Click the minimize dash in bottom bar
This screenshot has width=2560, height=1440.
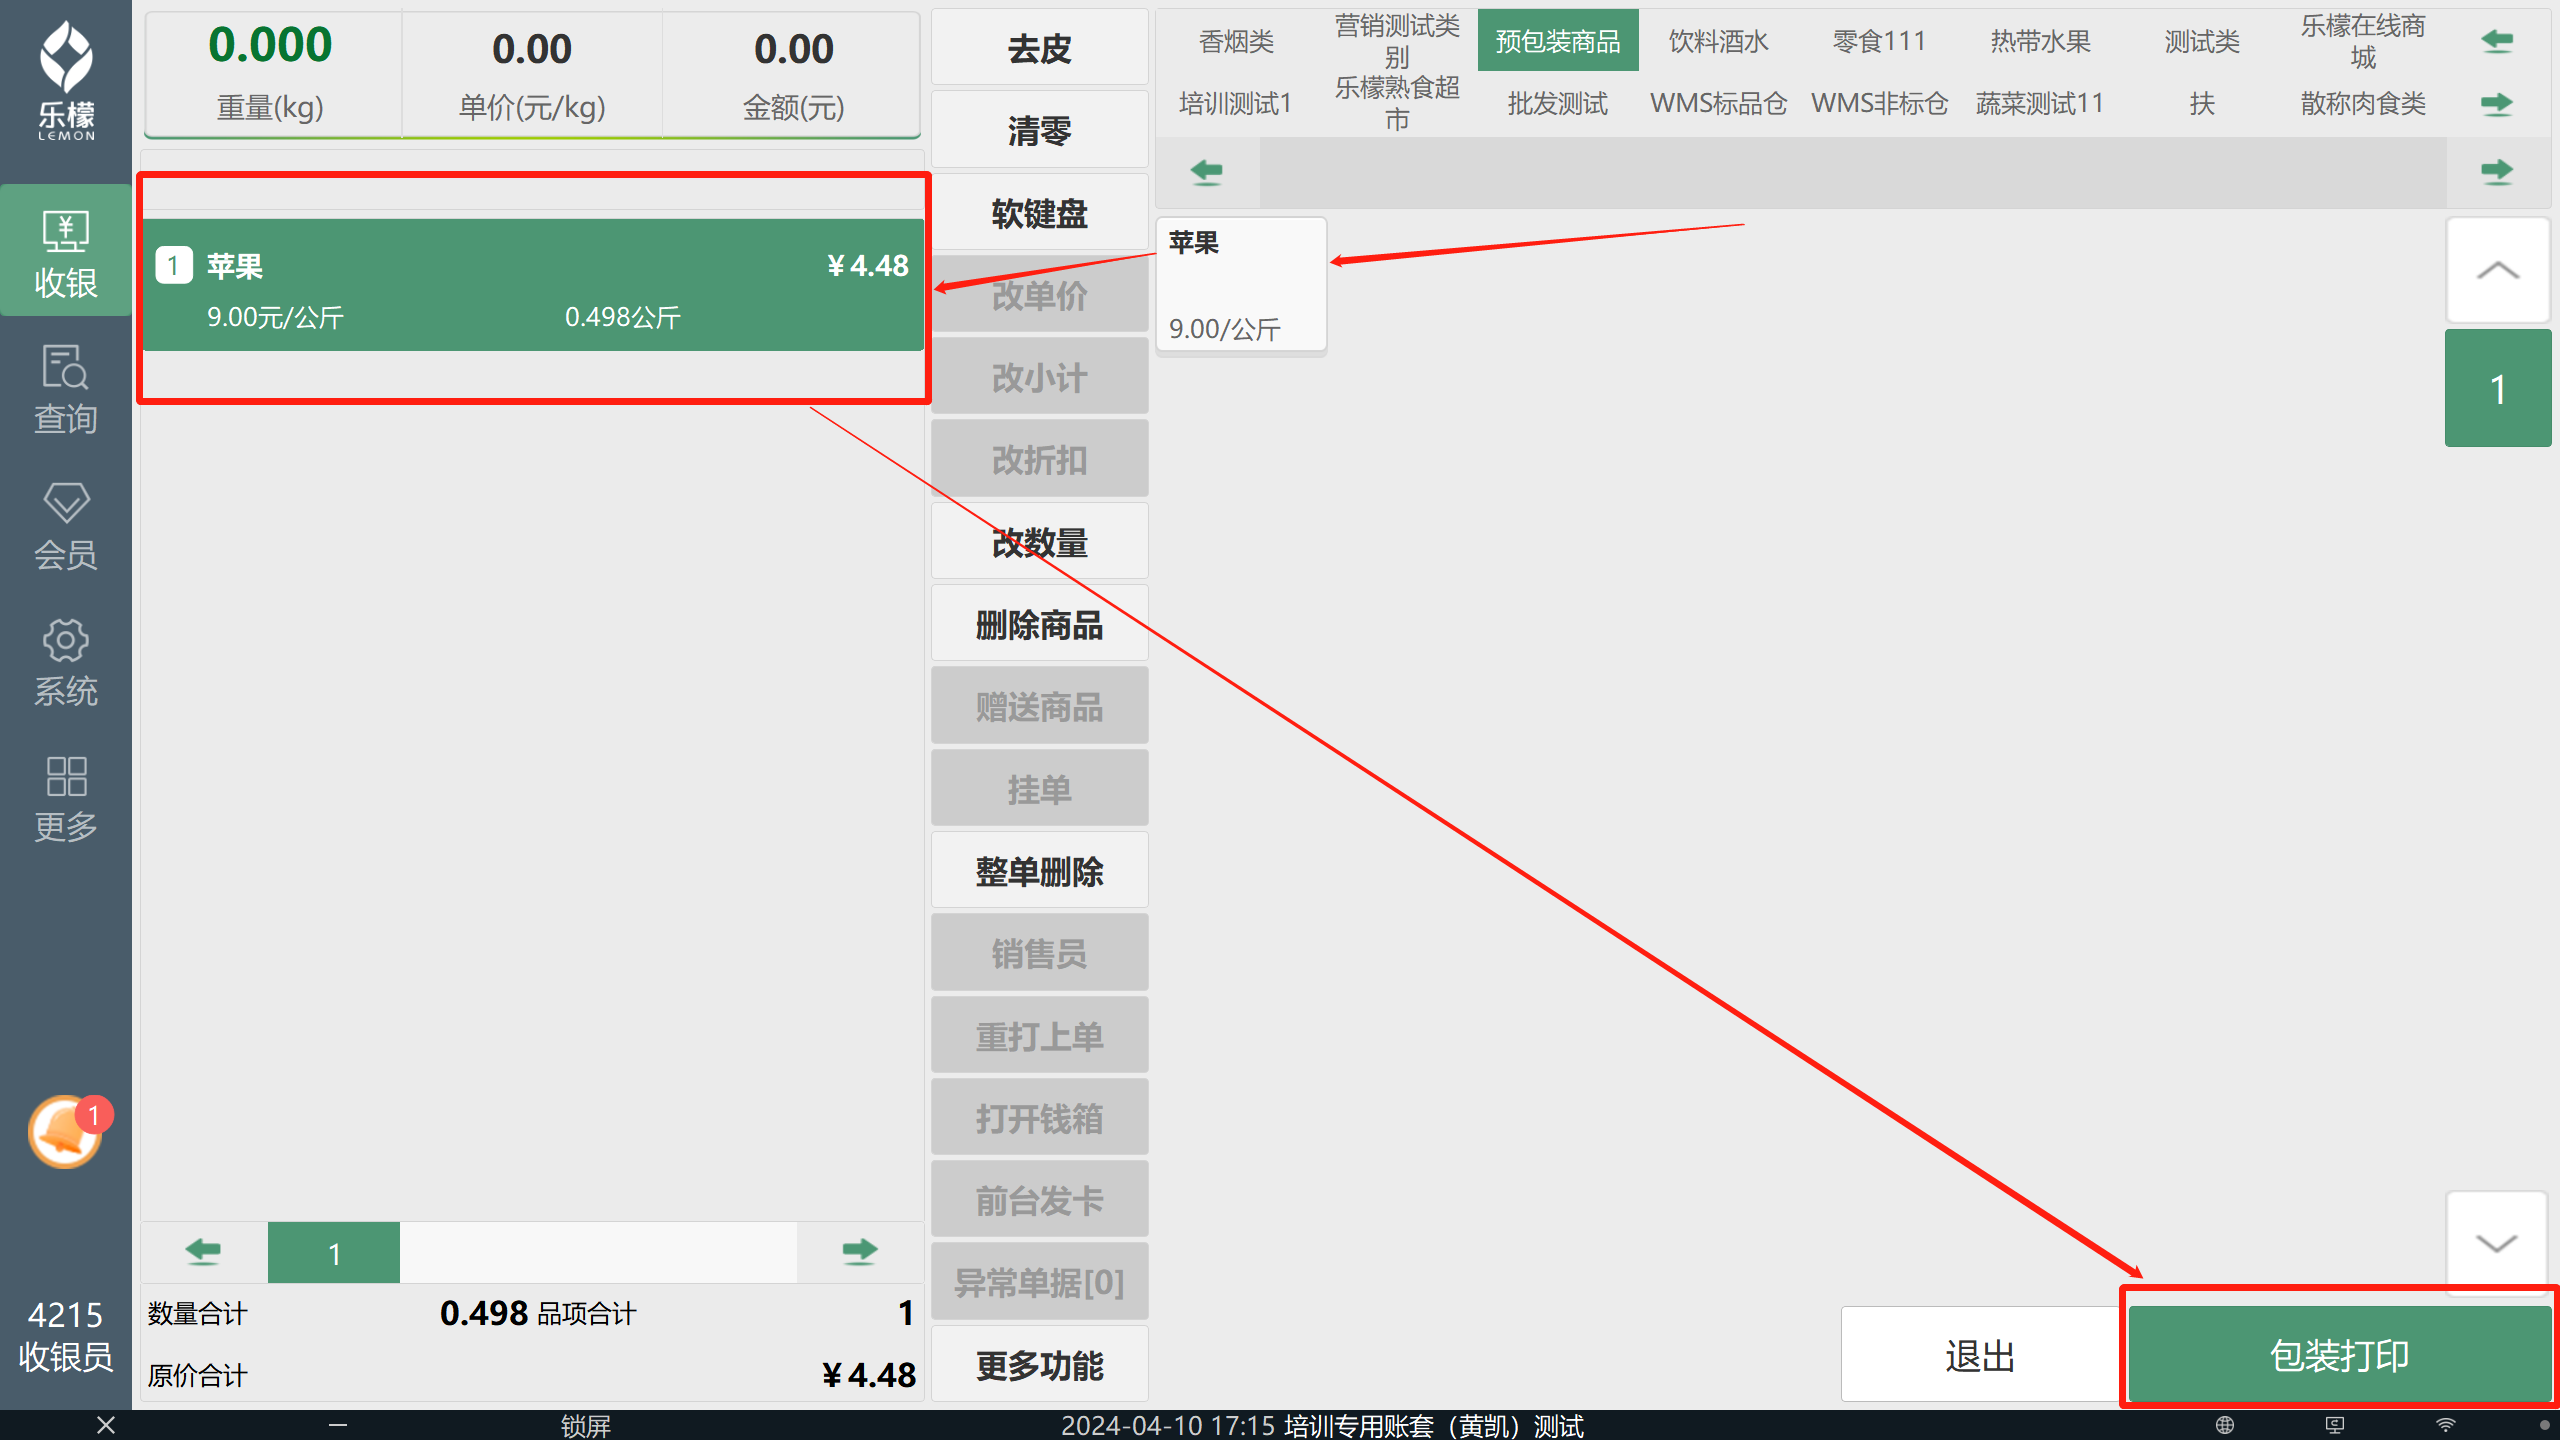pyautogui.click(x=338, y=1425)
